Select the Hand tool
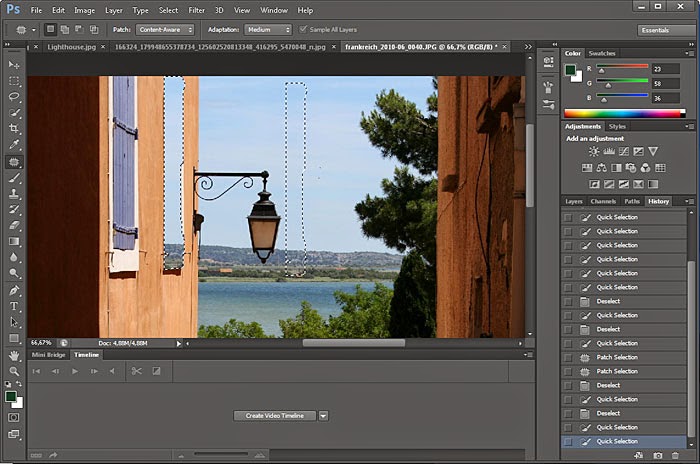700x464 pixels. click(x=14, y=355)
